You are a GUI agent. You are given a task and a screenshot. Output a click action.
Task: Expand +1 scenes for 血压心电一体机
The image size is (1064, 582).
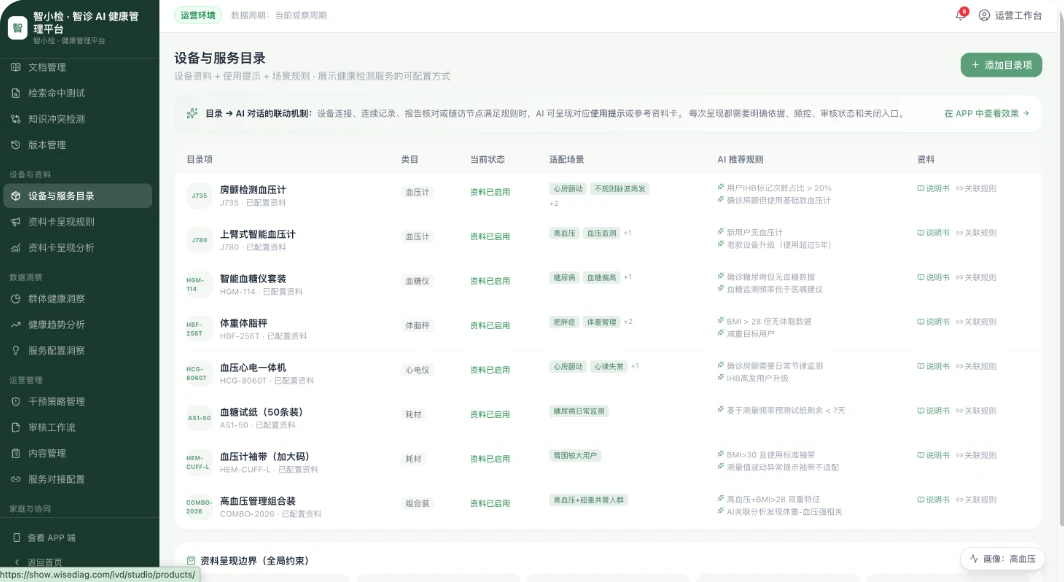[x=635, y=366]
